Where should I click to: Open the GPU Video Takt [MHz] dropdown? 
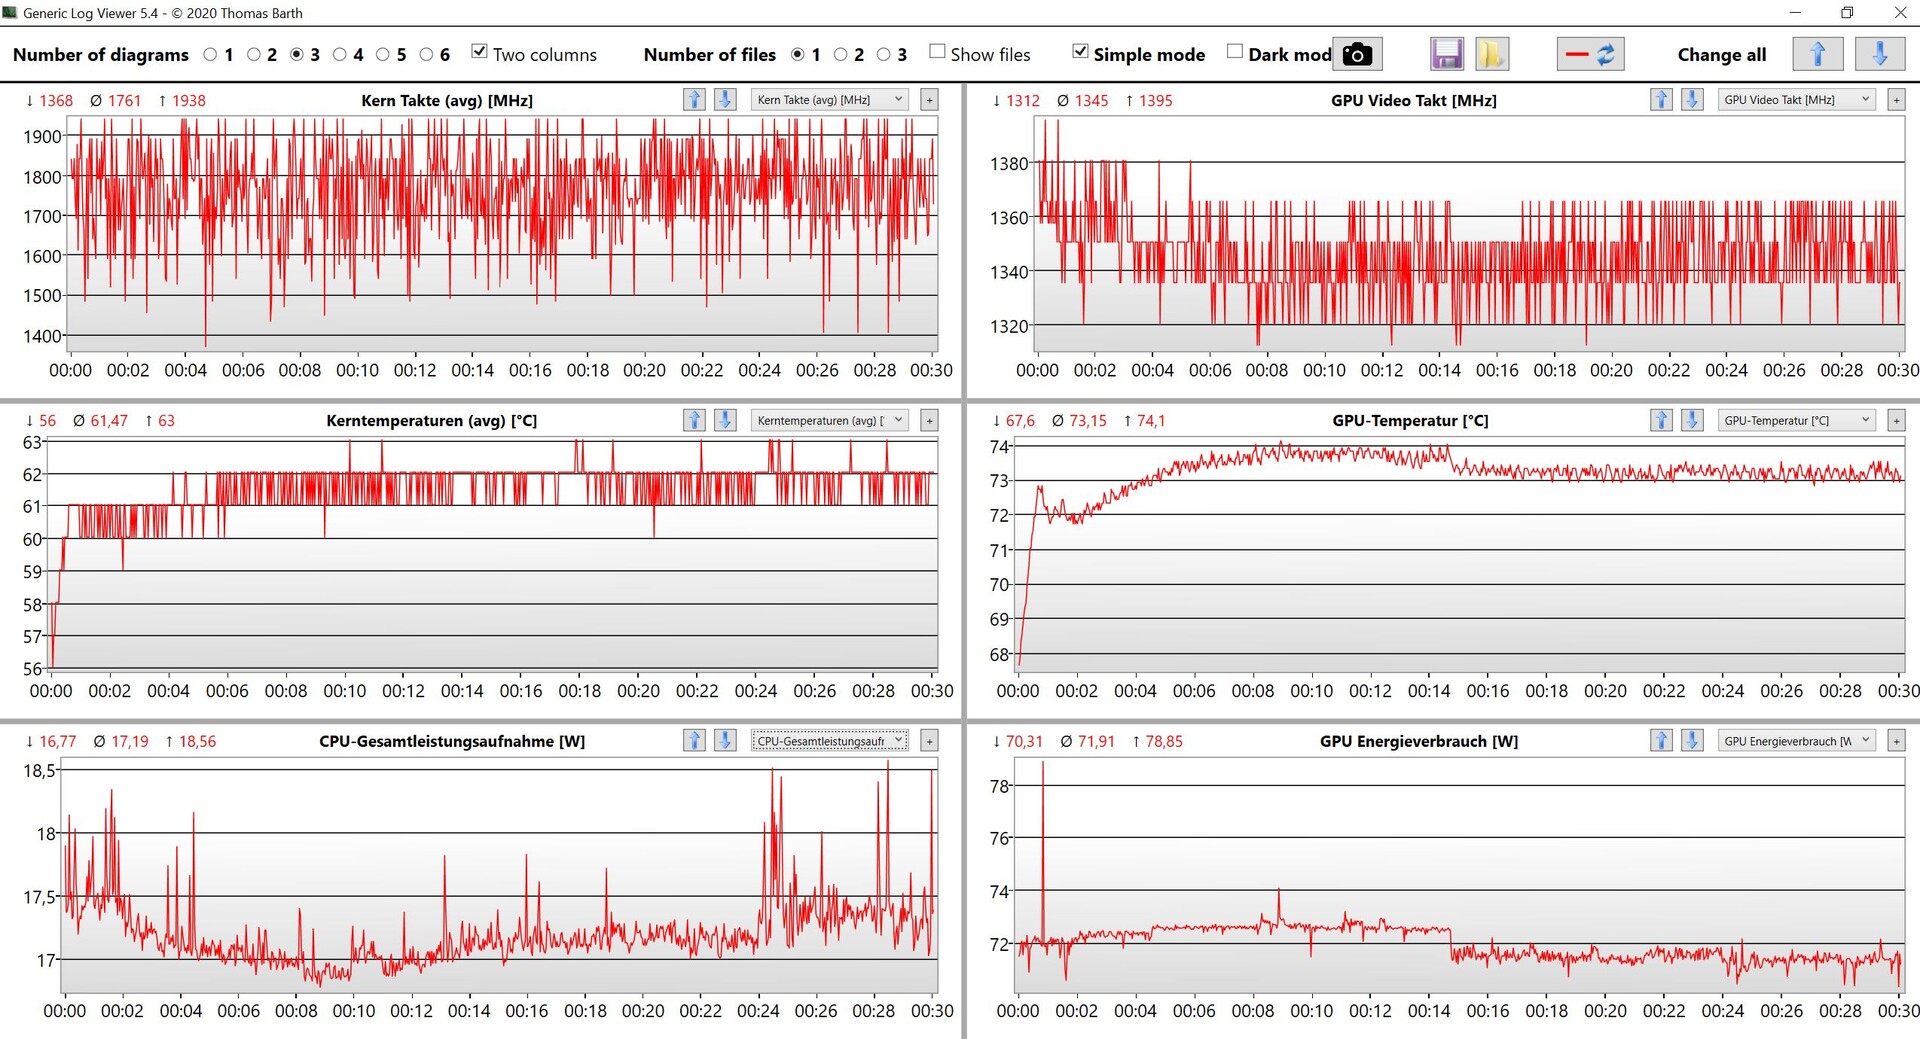coord(1796,100)
